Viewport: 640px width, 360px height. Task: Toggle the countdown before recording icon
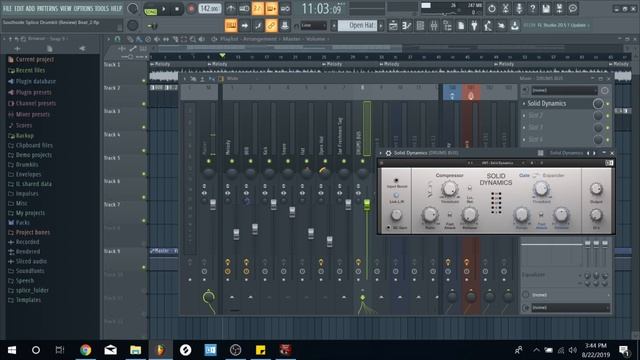click(x=258, y=9)
